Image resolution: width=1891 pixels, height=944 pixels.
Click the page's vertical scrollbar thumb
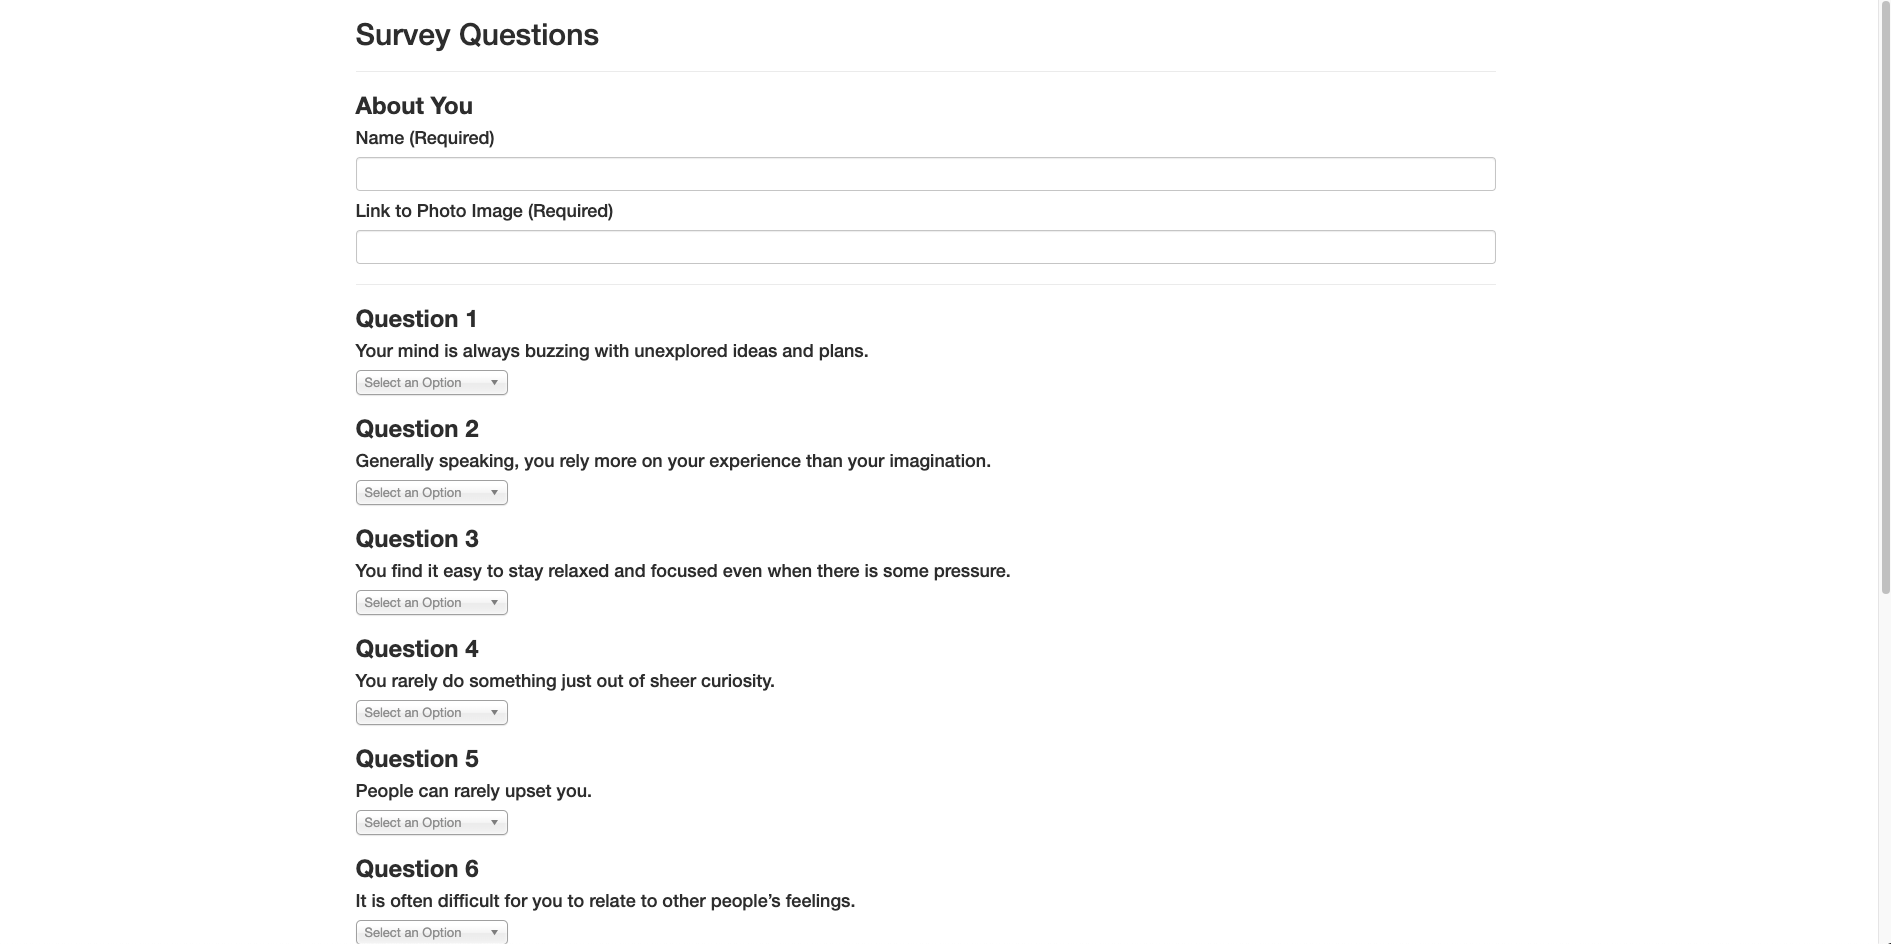[1885, 300]
